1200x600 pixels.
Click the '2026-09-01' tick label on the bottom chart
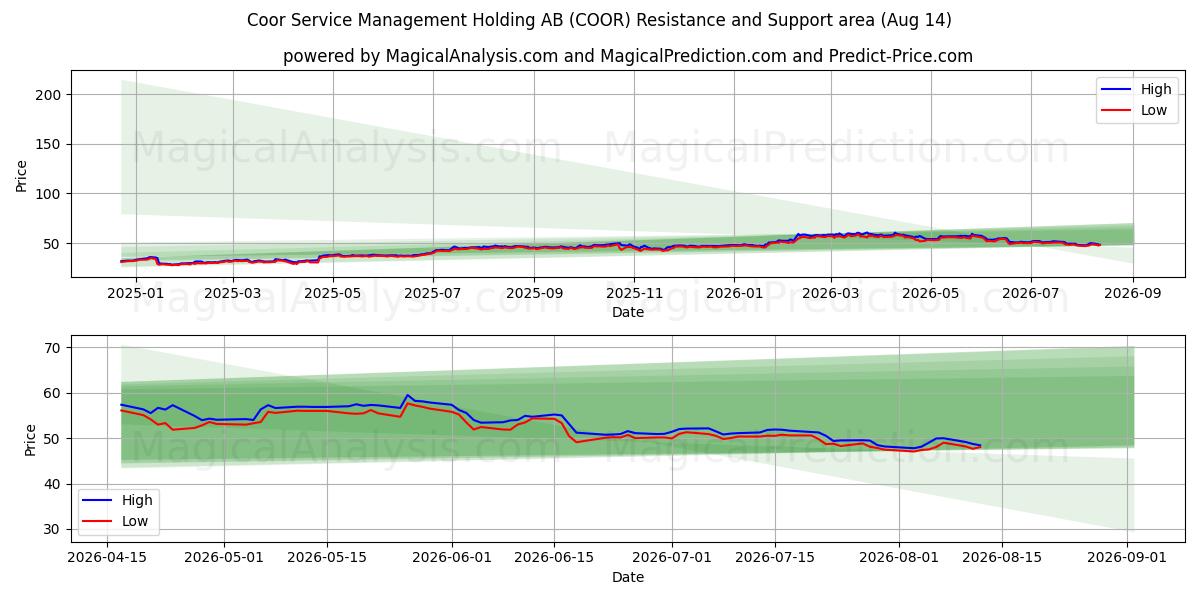(1128, 558)
